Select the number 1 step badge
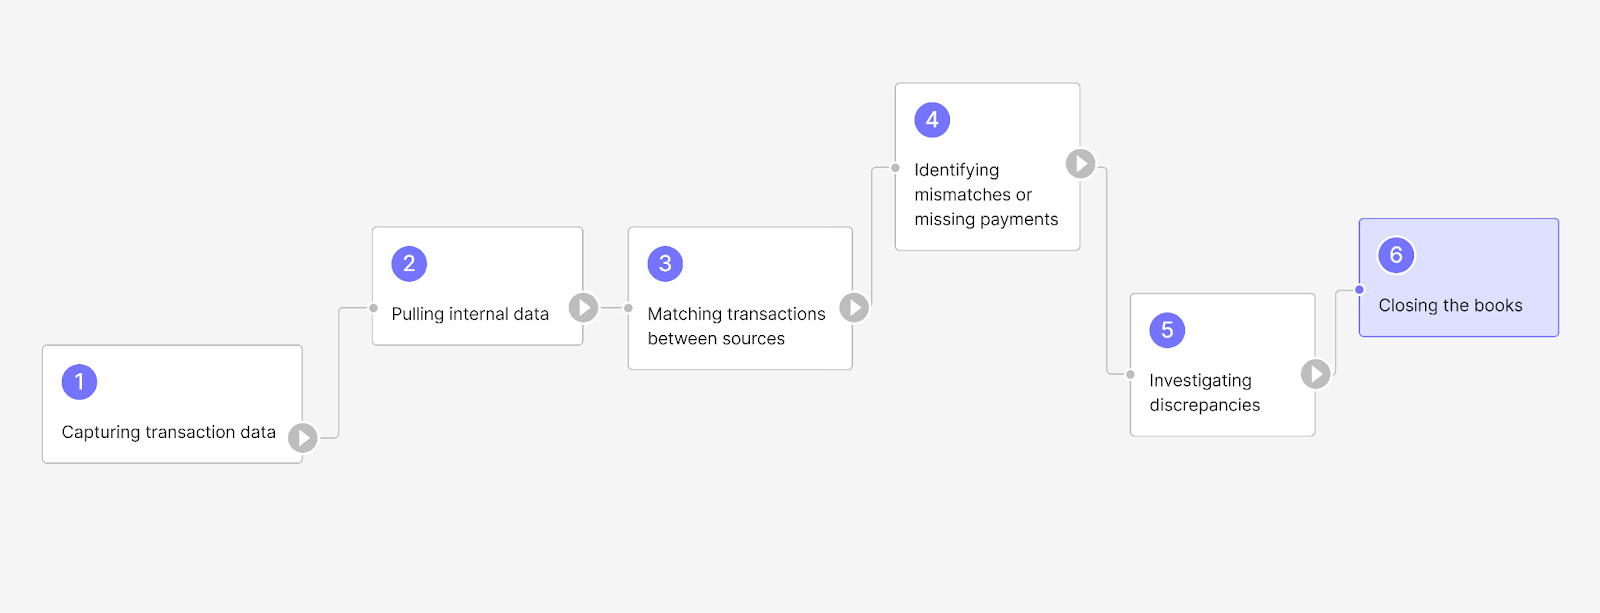This screenshot has height=613, width=1600. [x=79, y=382]
